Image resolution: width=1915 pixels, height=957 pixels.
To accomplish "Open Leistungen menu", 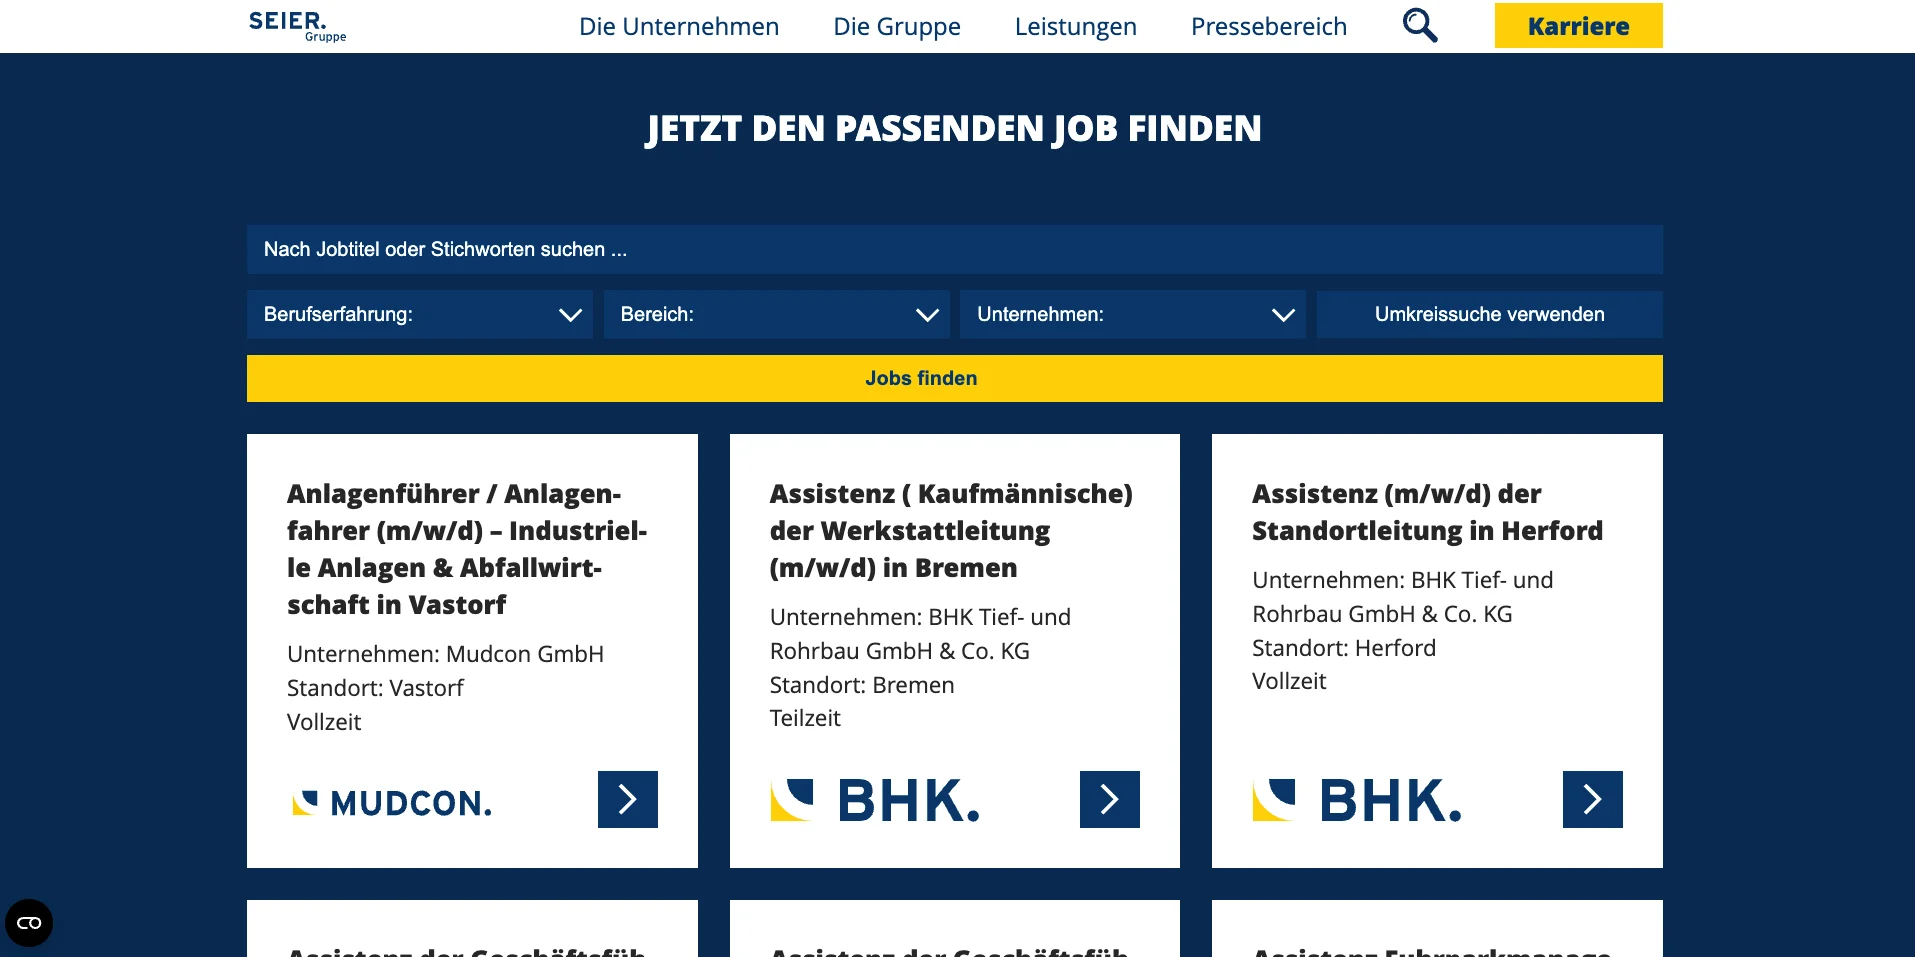I will [1076, 26].
